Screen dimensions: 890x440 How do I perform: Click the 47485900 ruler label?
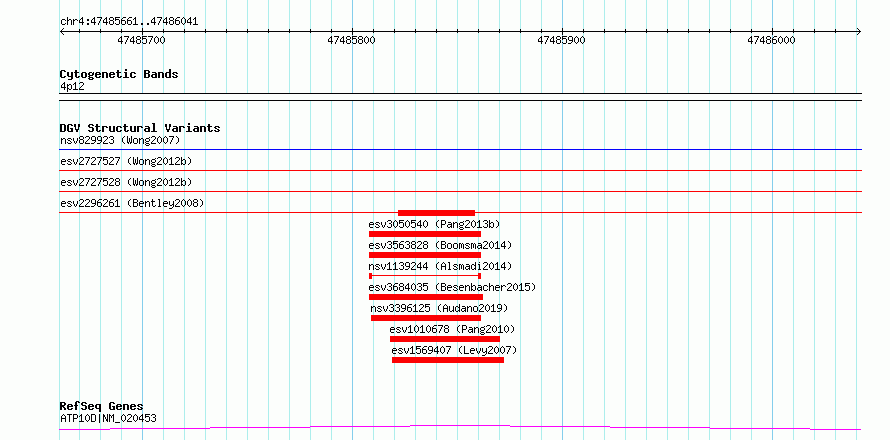click(561, 40)
